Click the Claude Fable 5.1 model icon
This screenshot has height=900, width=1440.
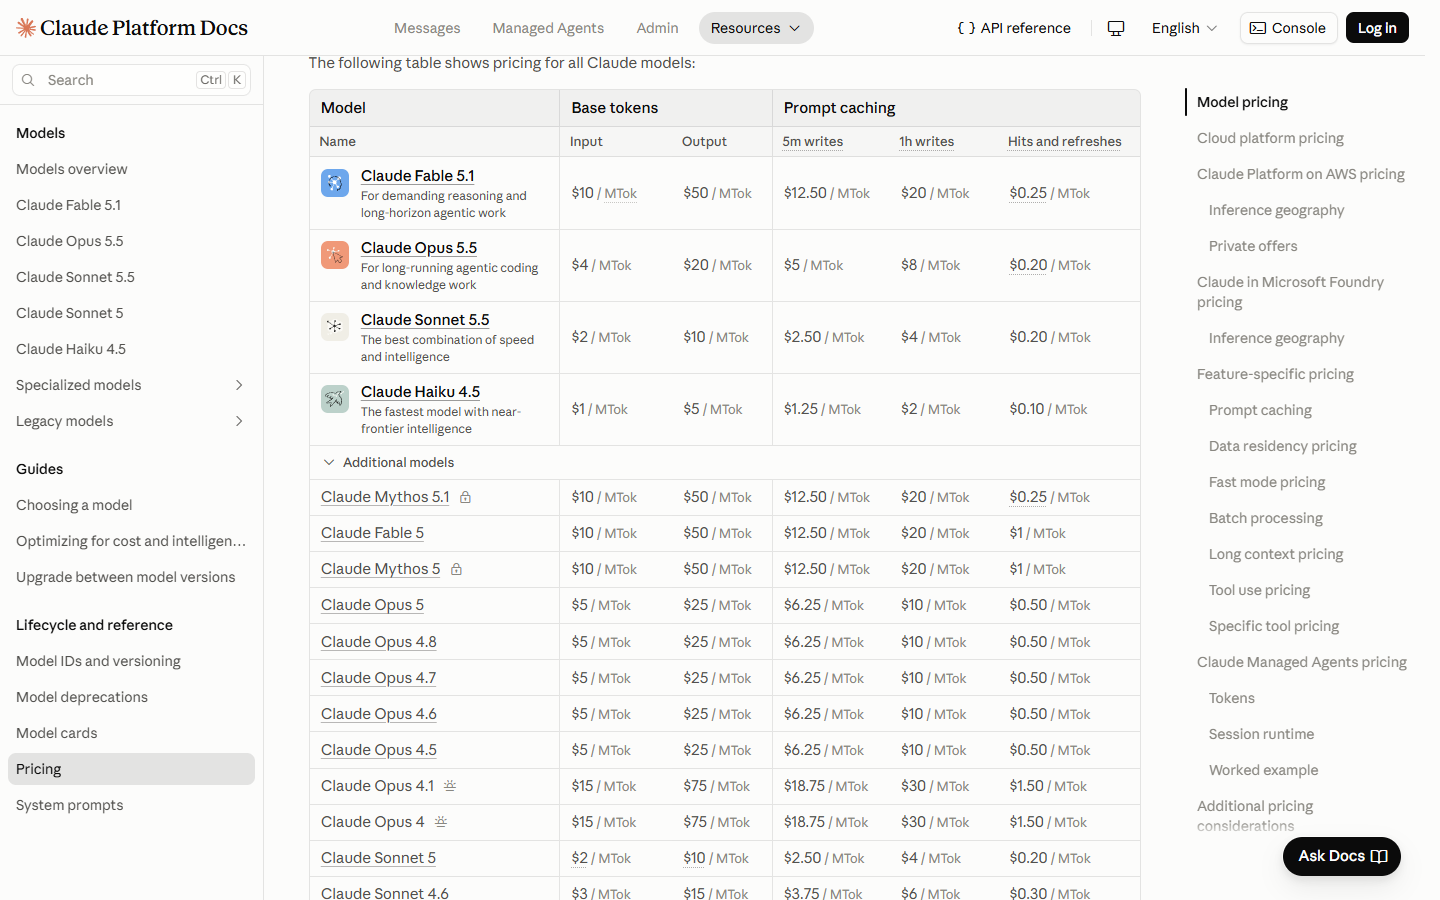pyautogui.click(x=335, y=183)
